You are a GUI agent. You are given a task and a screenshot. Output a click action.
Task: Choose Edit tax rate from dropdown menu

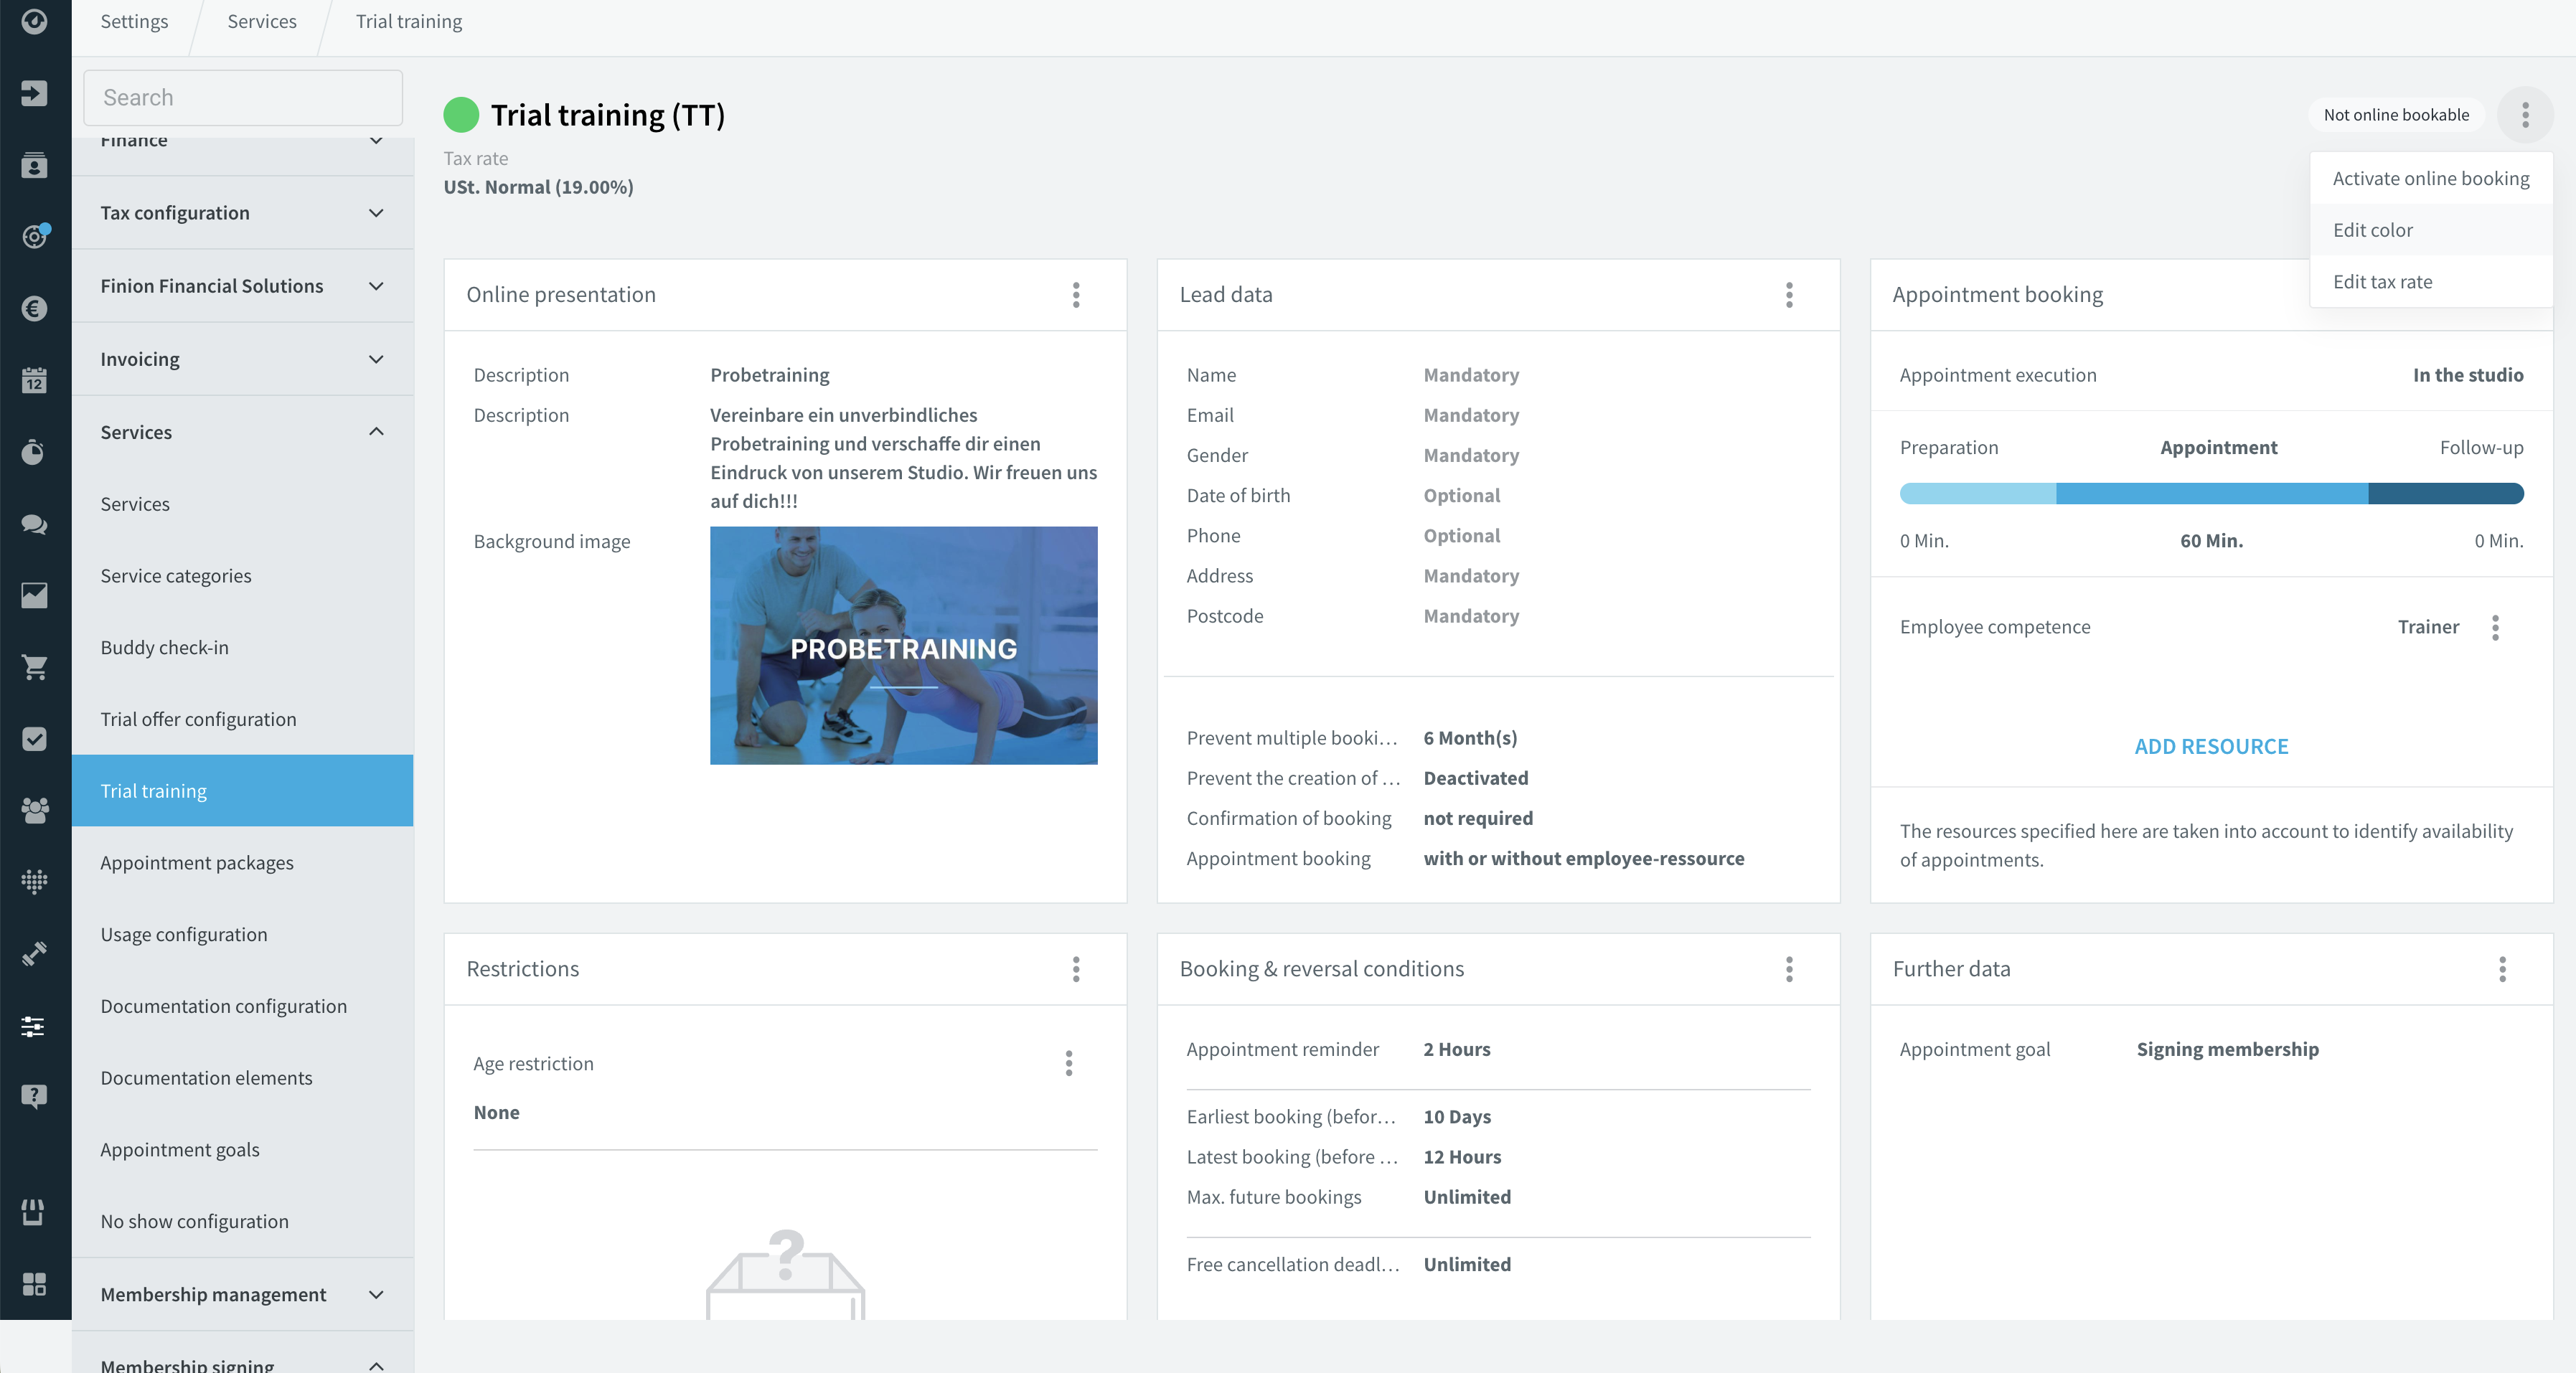pos(2431,282)
